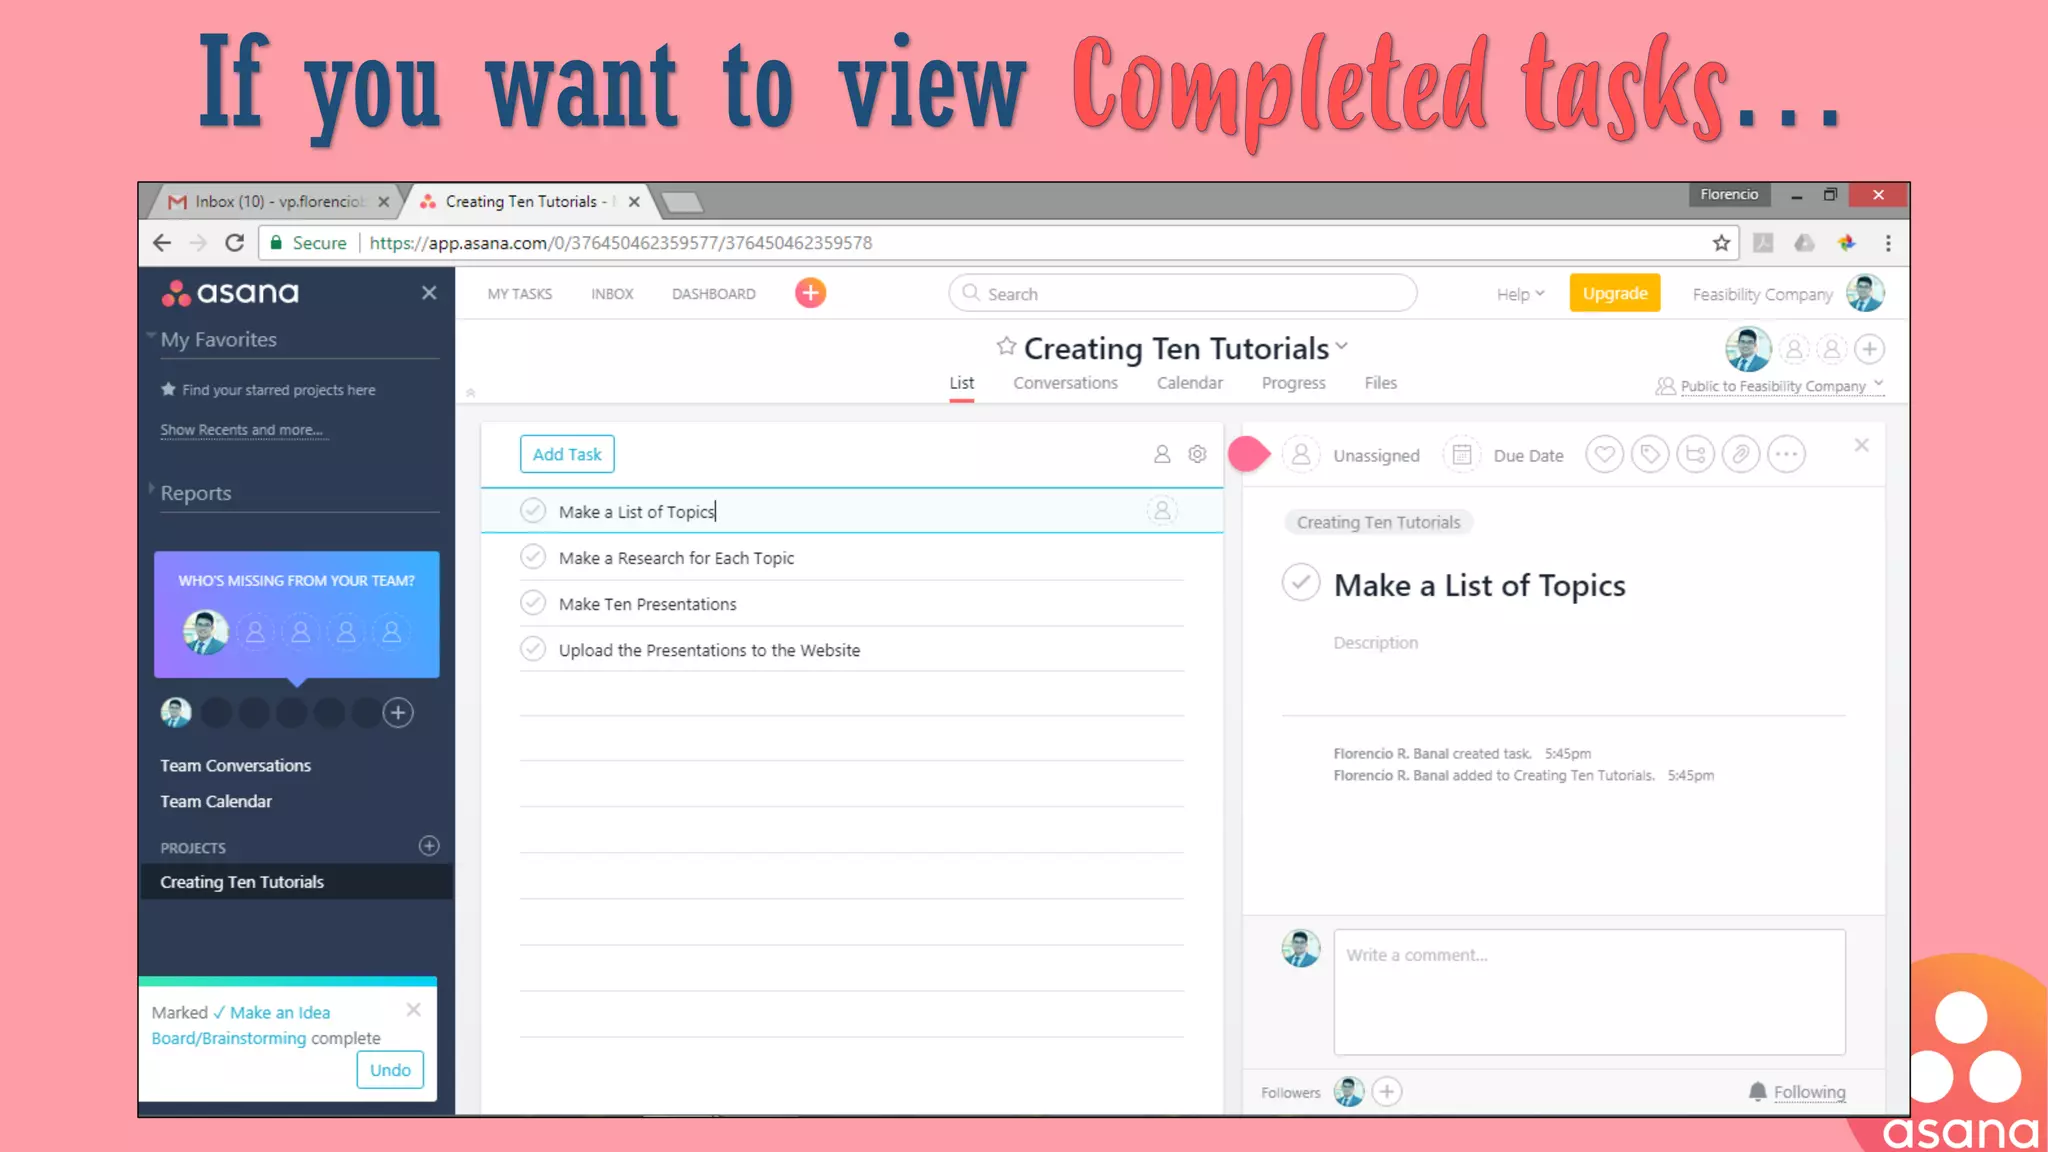The height and width of the screenshot is (1152, 2048).
Task: Click the heart like icon in task pane
Action: (x=1604, y=455)
